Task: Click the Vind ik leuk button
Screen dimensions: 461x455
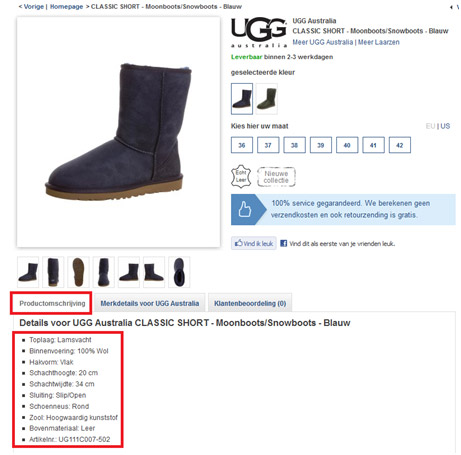Action: 254,243
